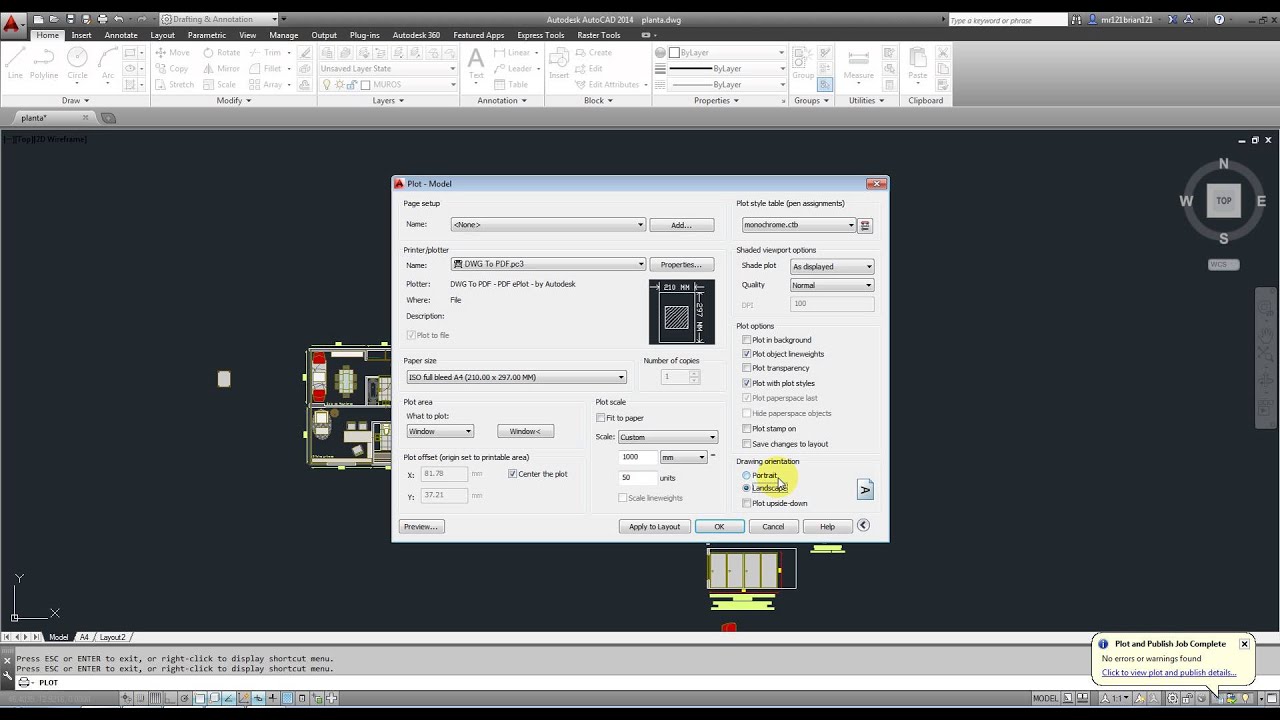This screenshot has width=1280, height=720.
Task: Open the Shade plot dropdown
Action: (832, 267)
